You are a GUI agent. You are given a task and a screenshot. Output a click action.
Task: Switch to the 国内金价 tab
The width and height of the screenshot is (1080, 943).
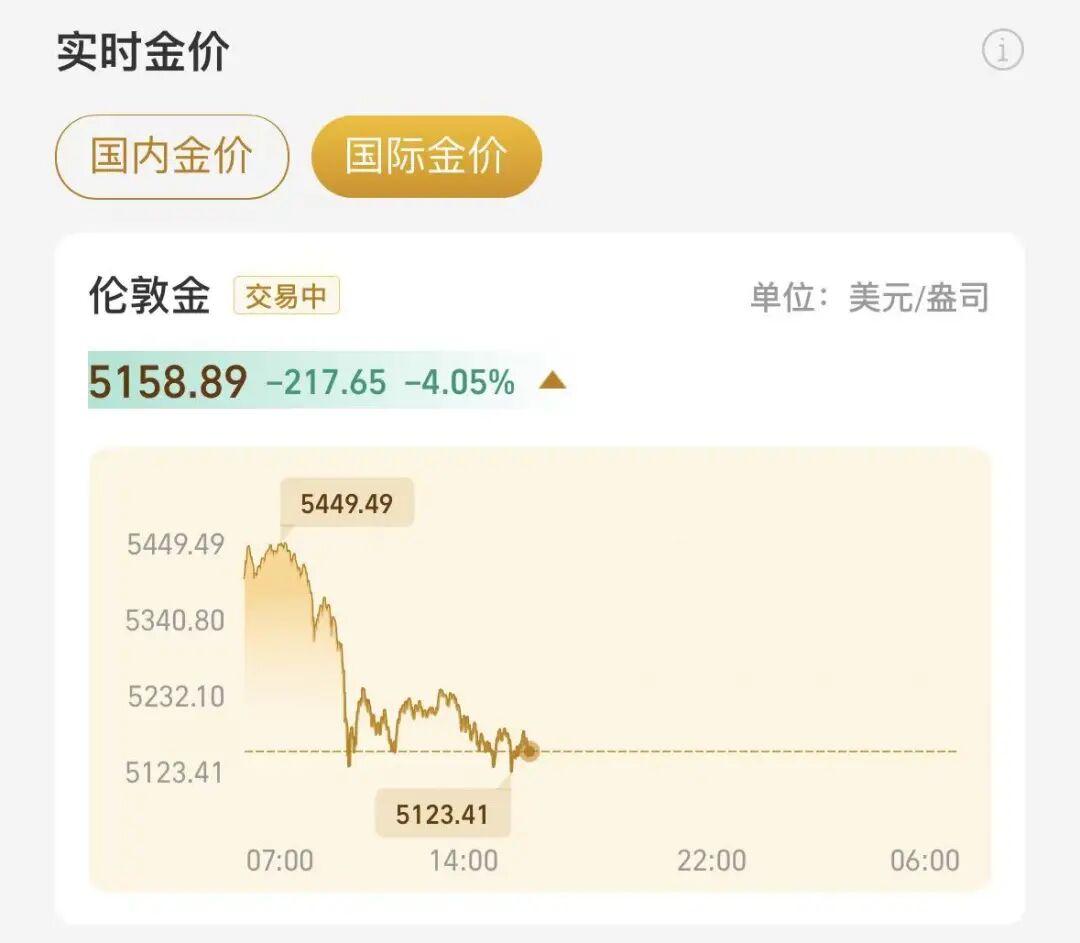pyautogui.click(x=171, y=157)
